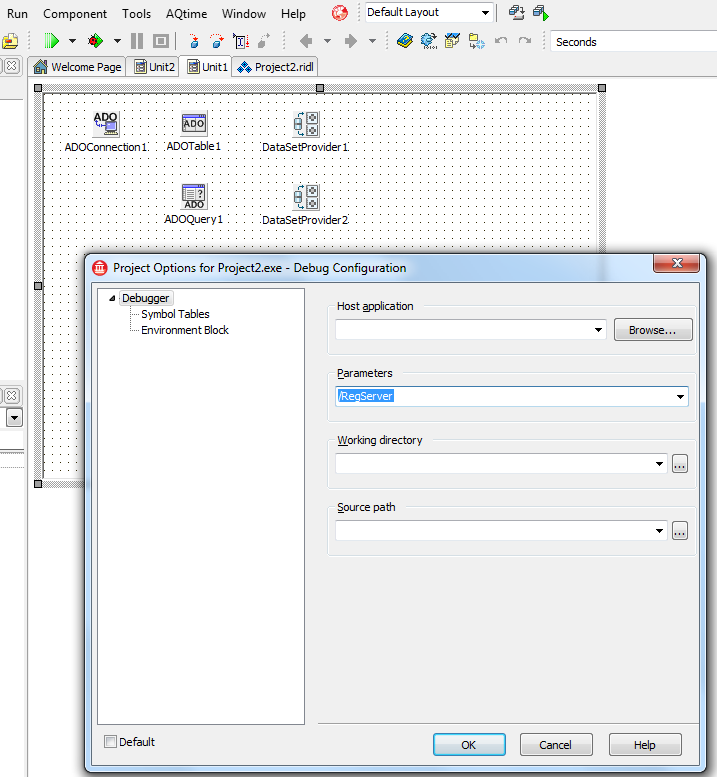717x777 pixels.
Task: Click the Browse... button
Action: pos(653,330)
